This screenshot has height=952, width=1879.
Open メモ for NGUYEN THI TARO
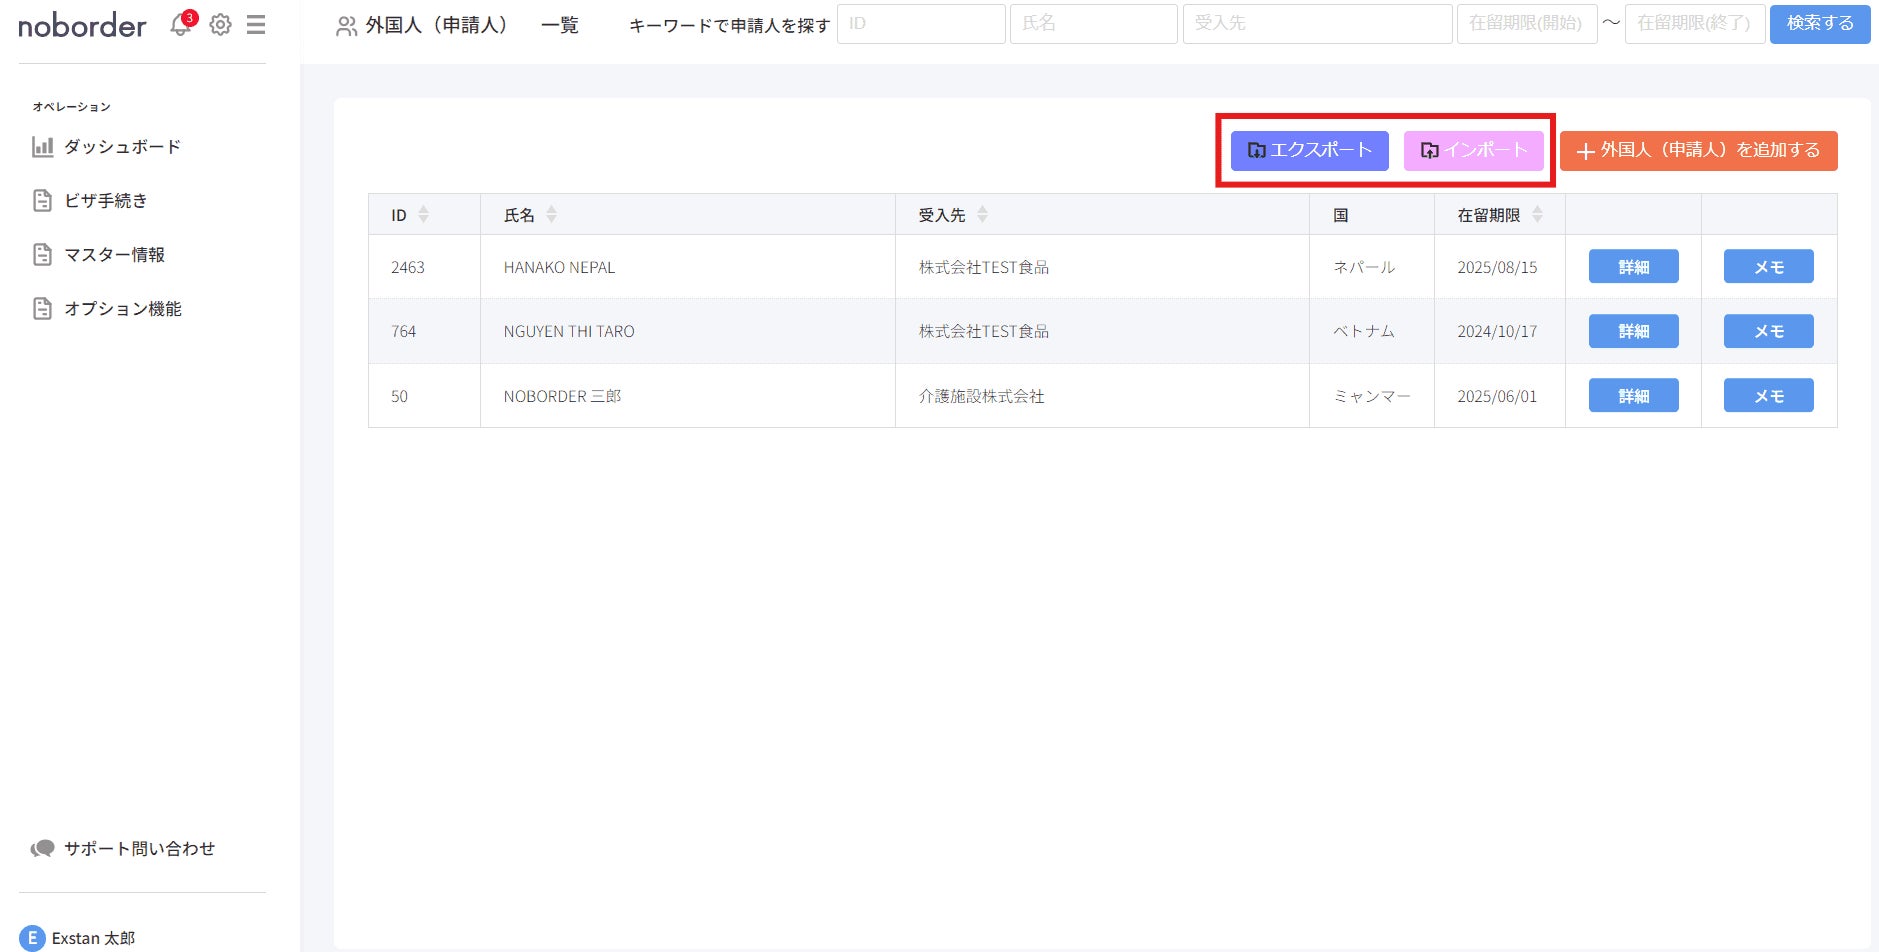pos(1768,331)
